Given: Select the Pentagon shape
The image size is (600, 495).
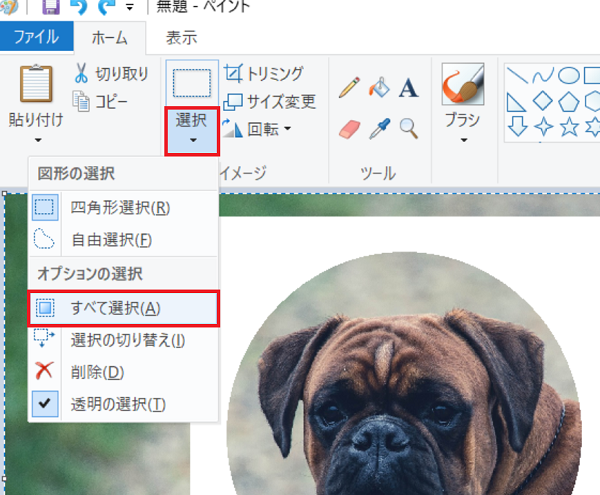Looking at the screenshot, I should pos(569,102).
